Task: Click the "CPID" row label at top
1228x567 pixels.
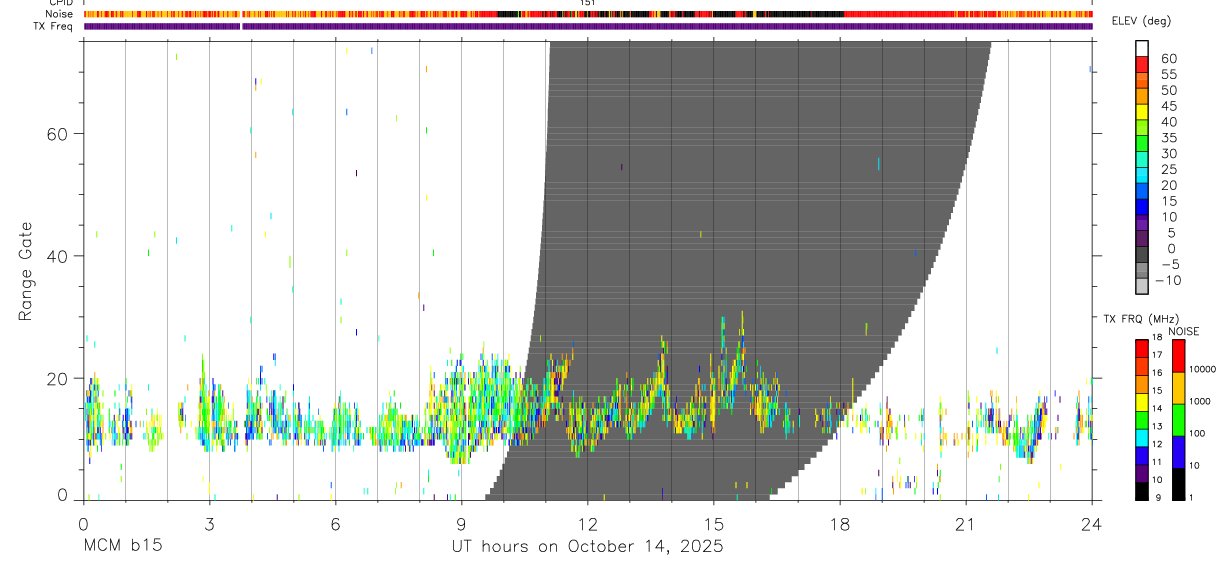Action: tap(59, 3)
